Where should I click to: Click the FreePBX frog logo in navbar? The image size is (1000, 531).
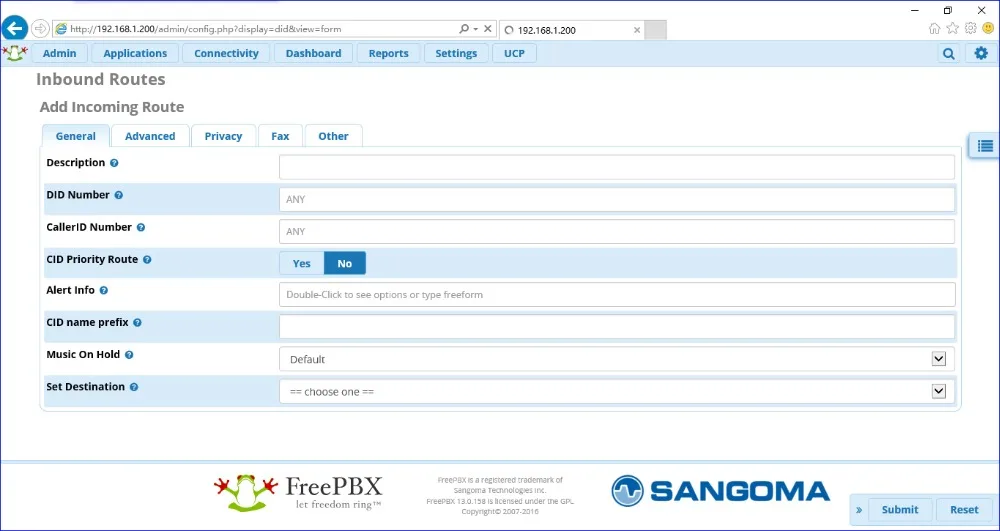tap(15, 53)
